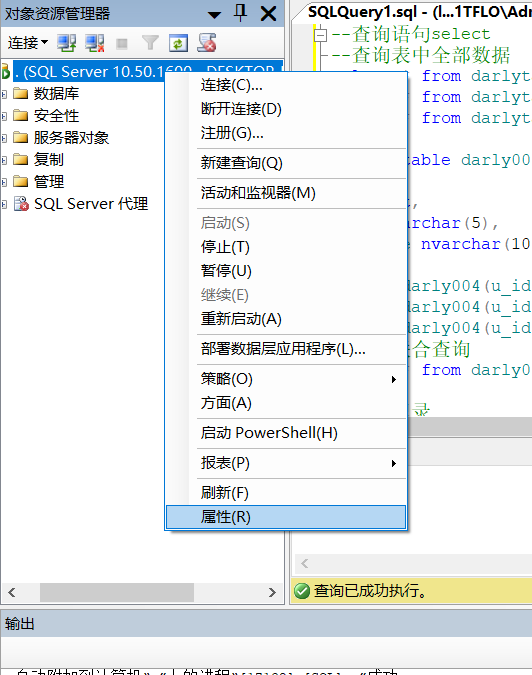Click the 安全性 folder icon
The image size is (532, 675).
click(x=21, y=115)
